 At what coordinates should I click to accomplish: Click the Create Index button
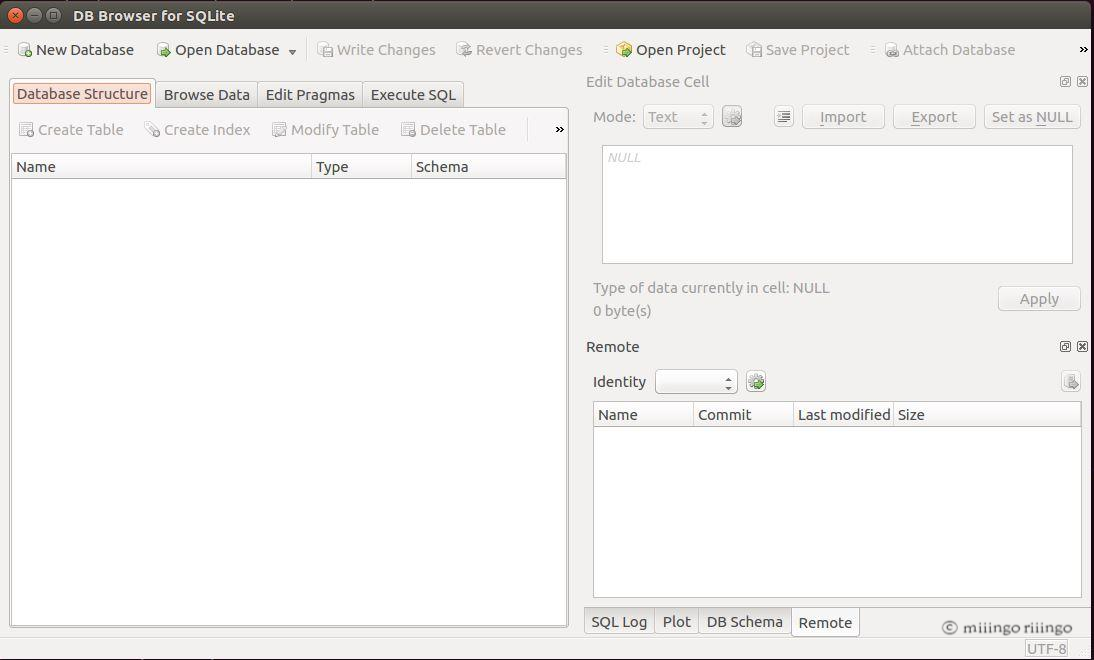[x=197, y=130]
